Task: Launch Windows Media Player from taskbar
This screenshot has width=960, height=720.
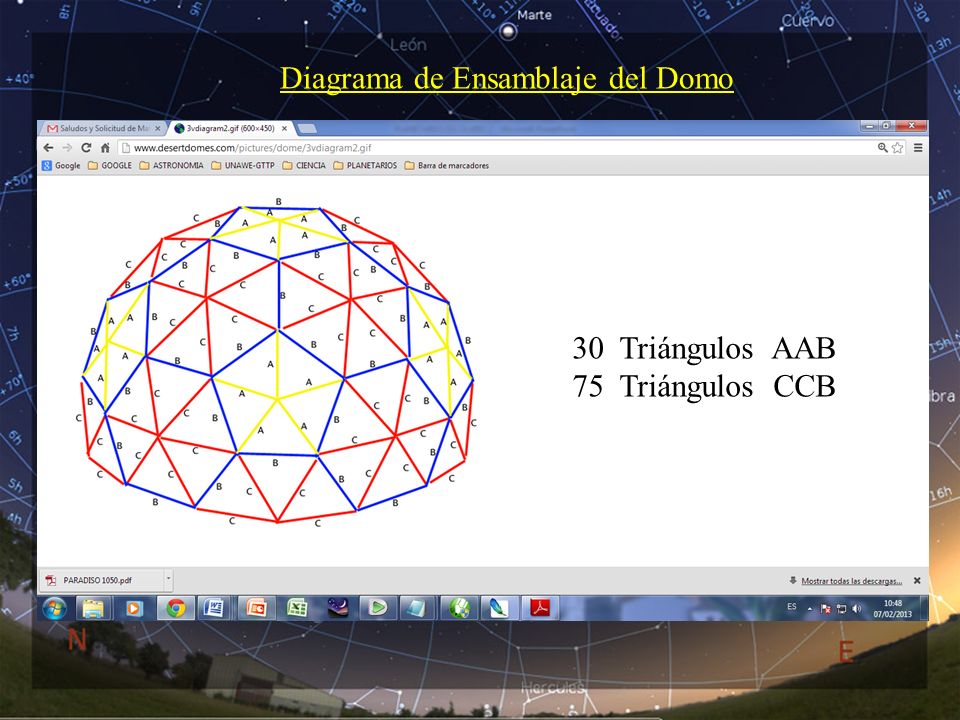Action: [134, 608]
